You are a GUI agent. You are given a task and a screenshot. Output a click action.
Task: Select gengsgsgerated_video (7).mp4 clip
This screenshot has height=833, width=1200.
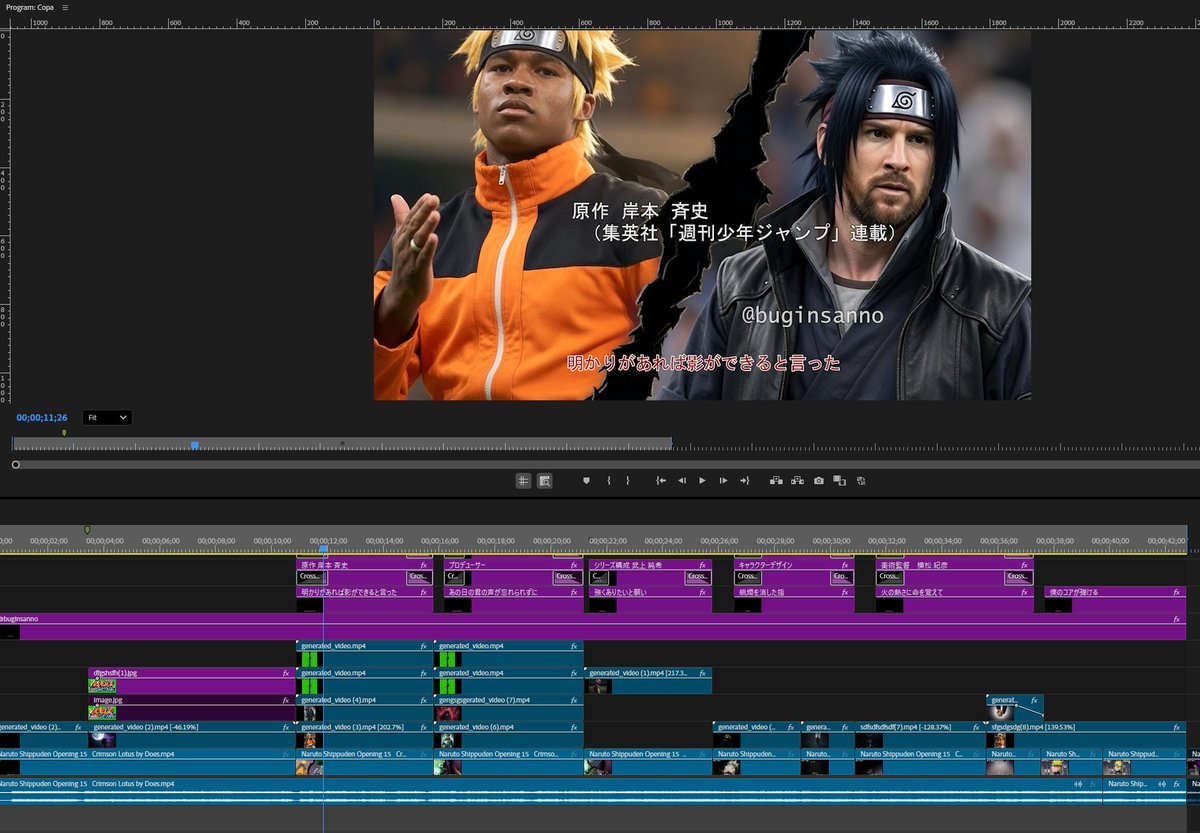coord(508,708)
